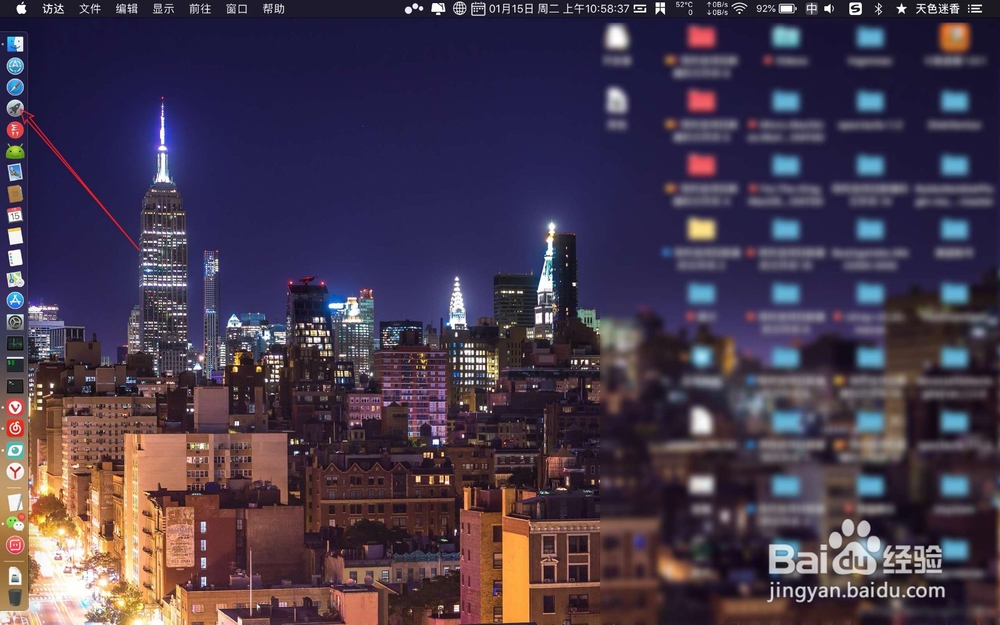The width and height of the screenshot is (1000, 625).
Task: Open Notification Center list icon
Action: 974,8
